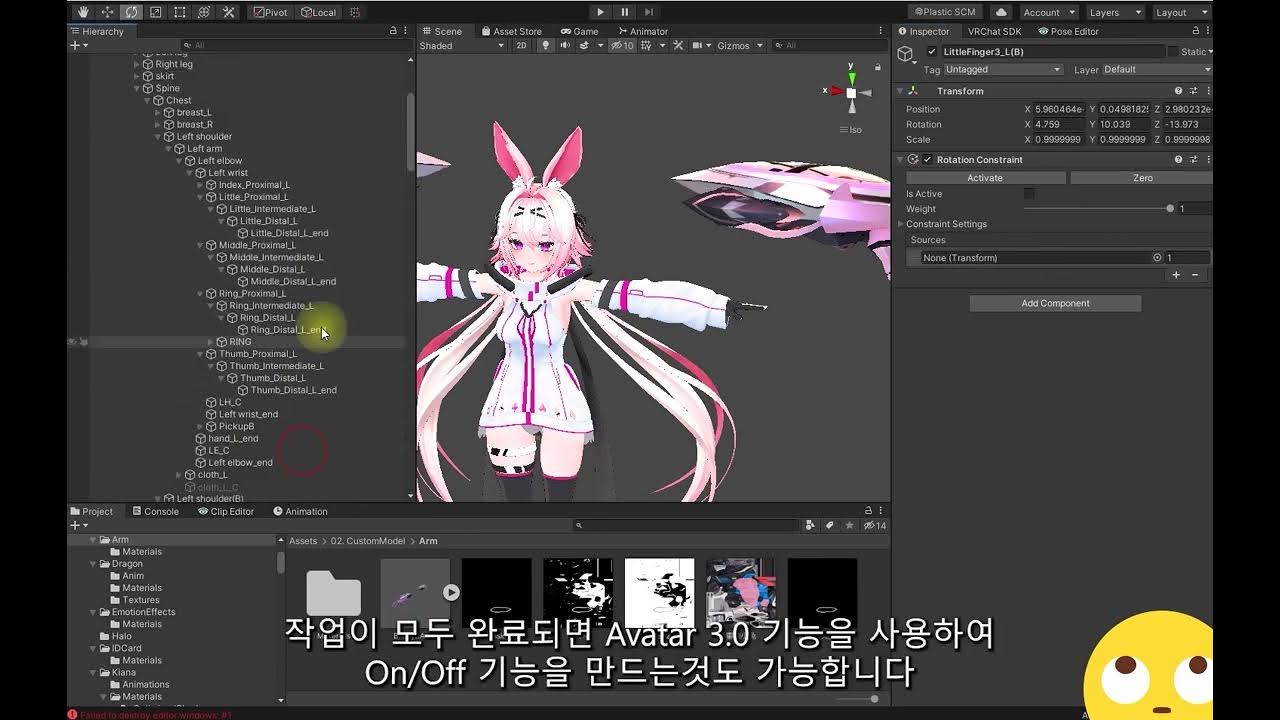Image resolution: width=1280 pixels, height=720 pixels.
Task: Toggle hidden objects count icon in Scene
Action: (x=622, y=45)
